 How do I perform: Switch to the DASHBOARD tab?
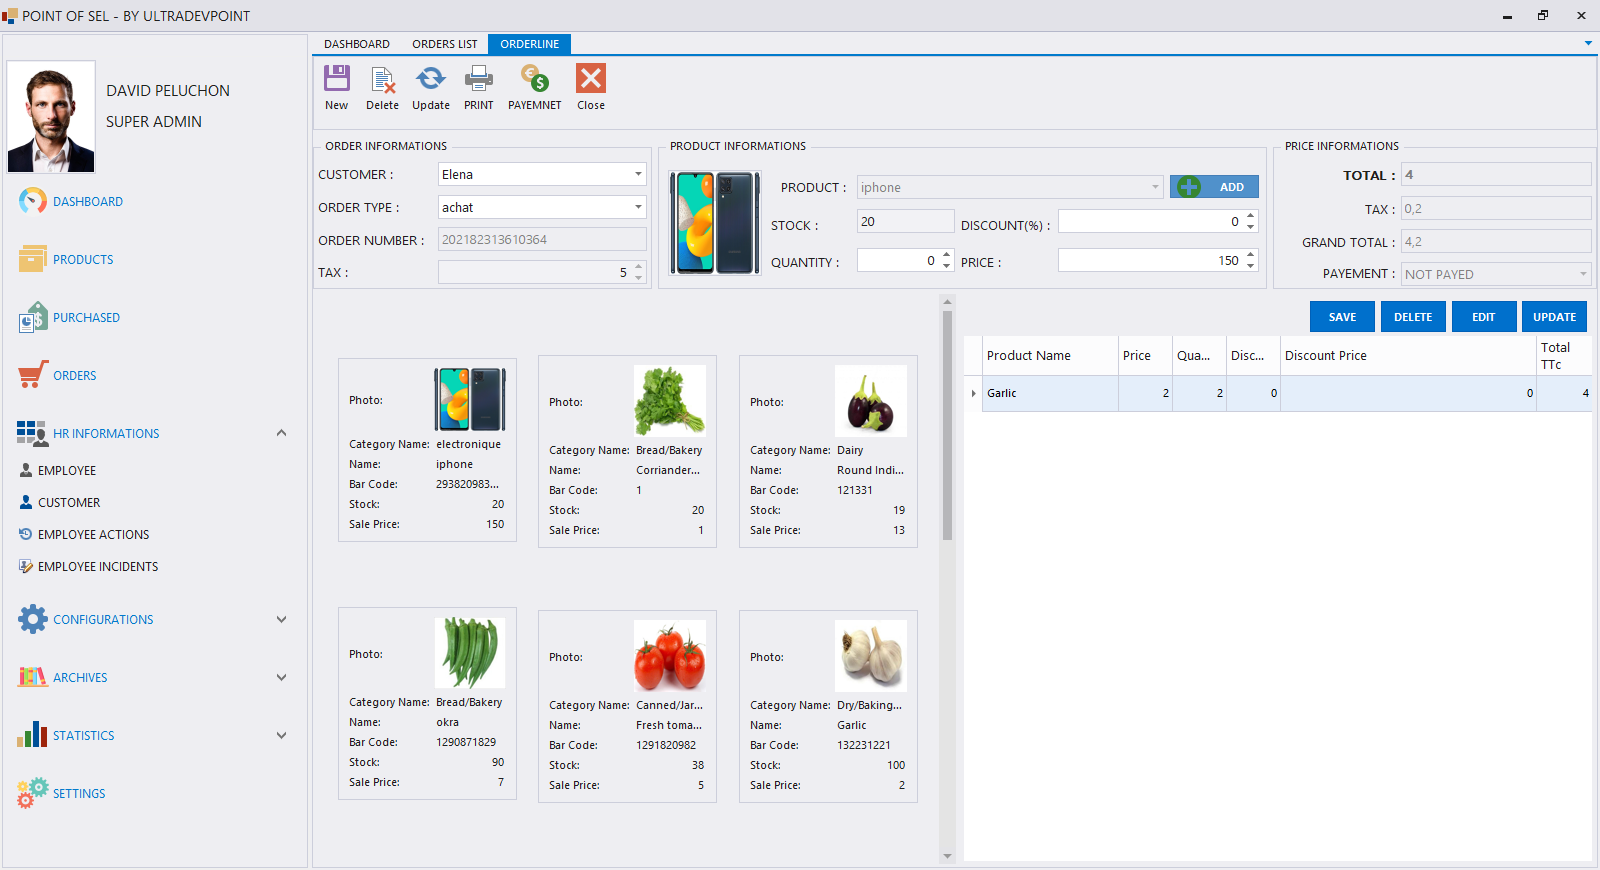tap(357, 44)
